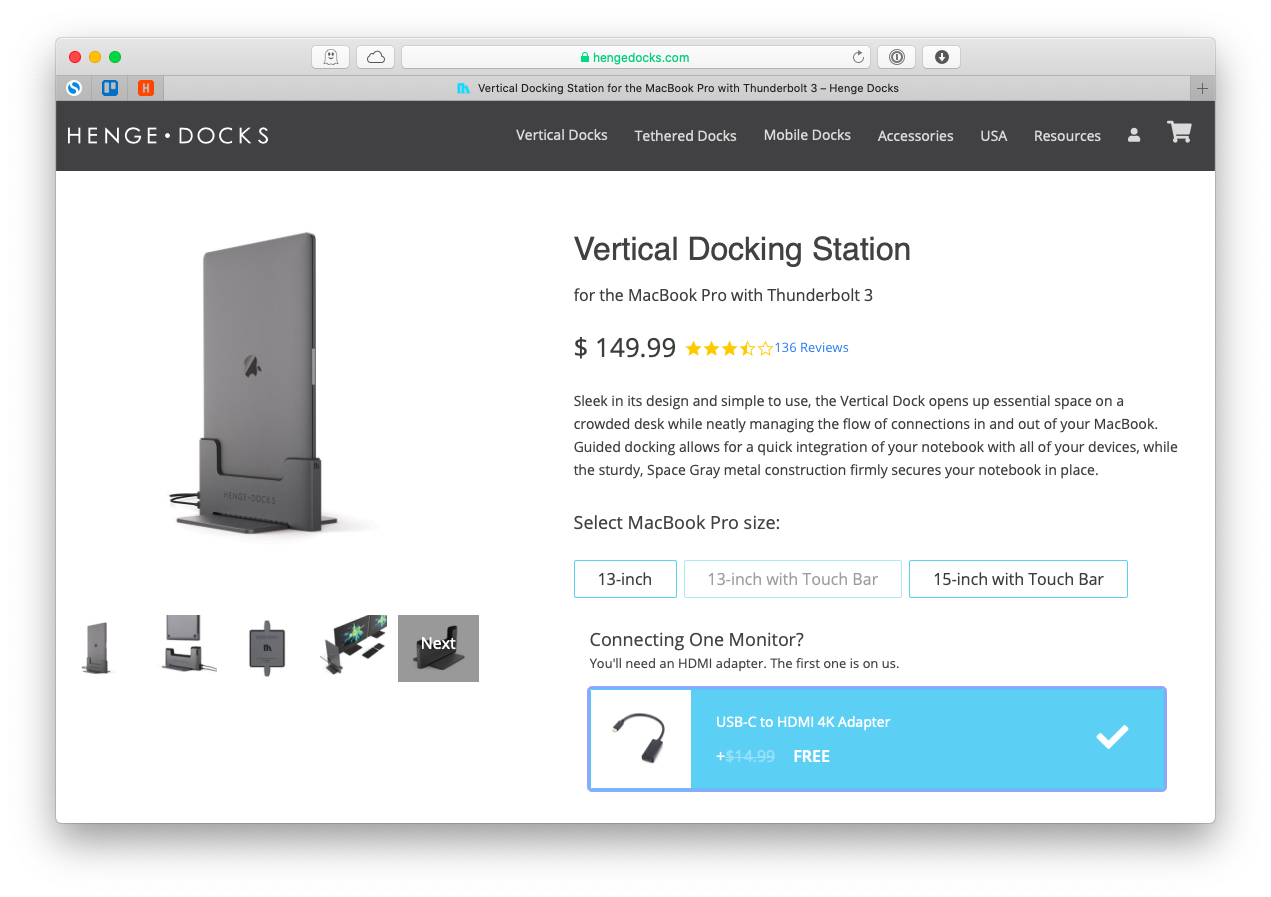Reload page with refresh icon
1271x897 pixels.
(858, 57)
